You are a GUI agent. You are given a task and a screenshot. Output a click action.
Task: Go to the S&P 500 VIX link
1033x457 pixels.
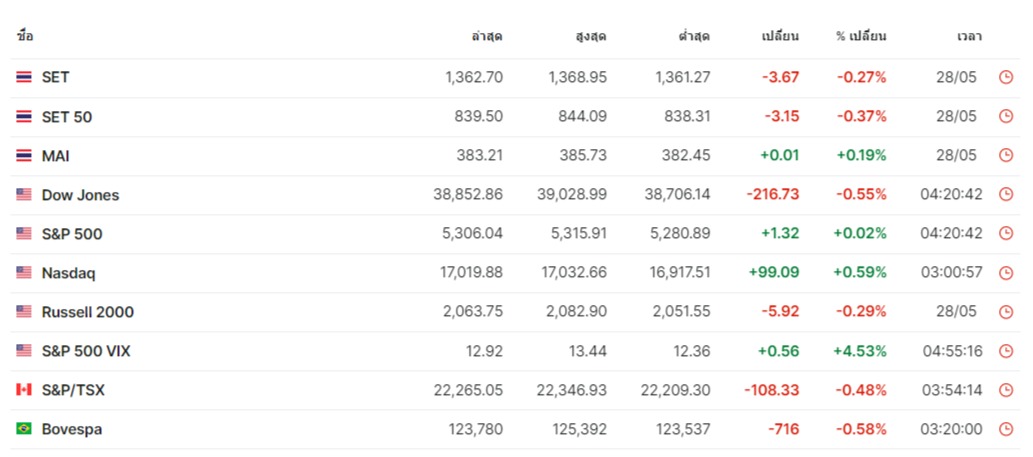(86, 351)
